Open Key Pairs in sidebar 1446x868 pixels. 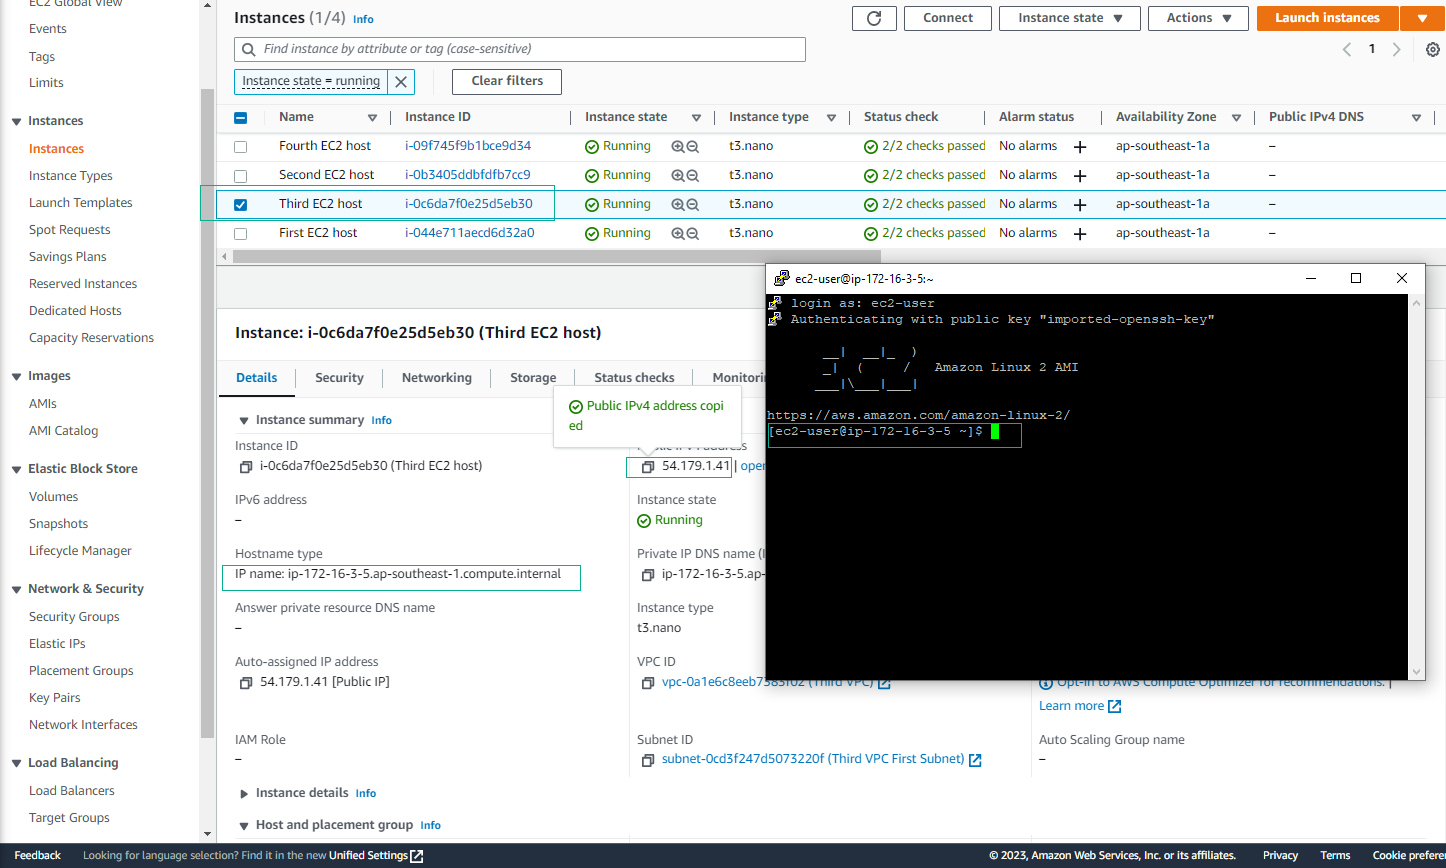click(55, 698)
